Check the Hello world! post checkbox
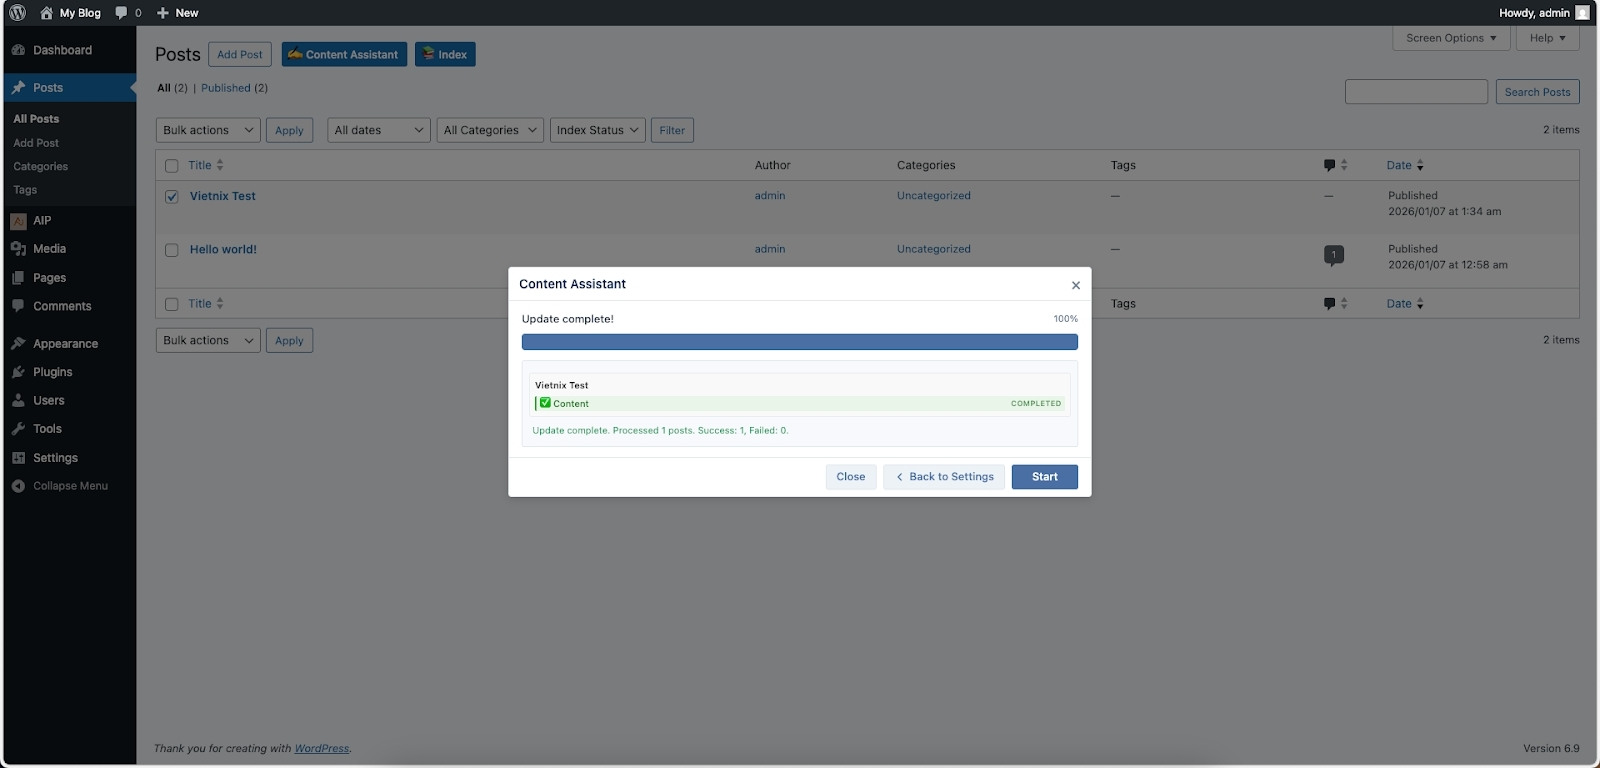Viewport: 1600px width, 768px height. tap(172, 250)
